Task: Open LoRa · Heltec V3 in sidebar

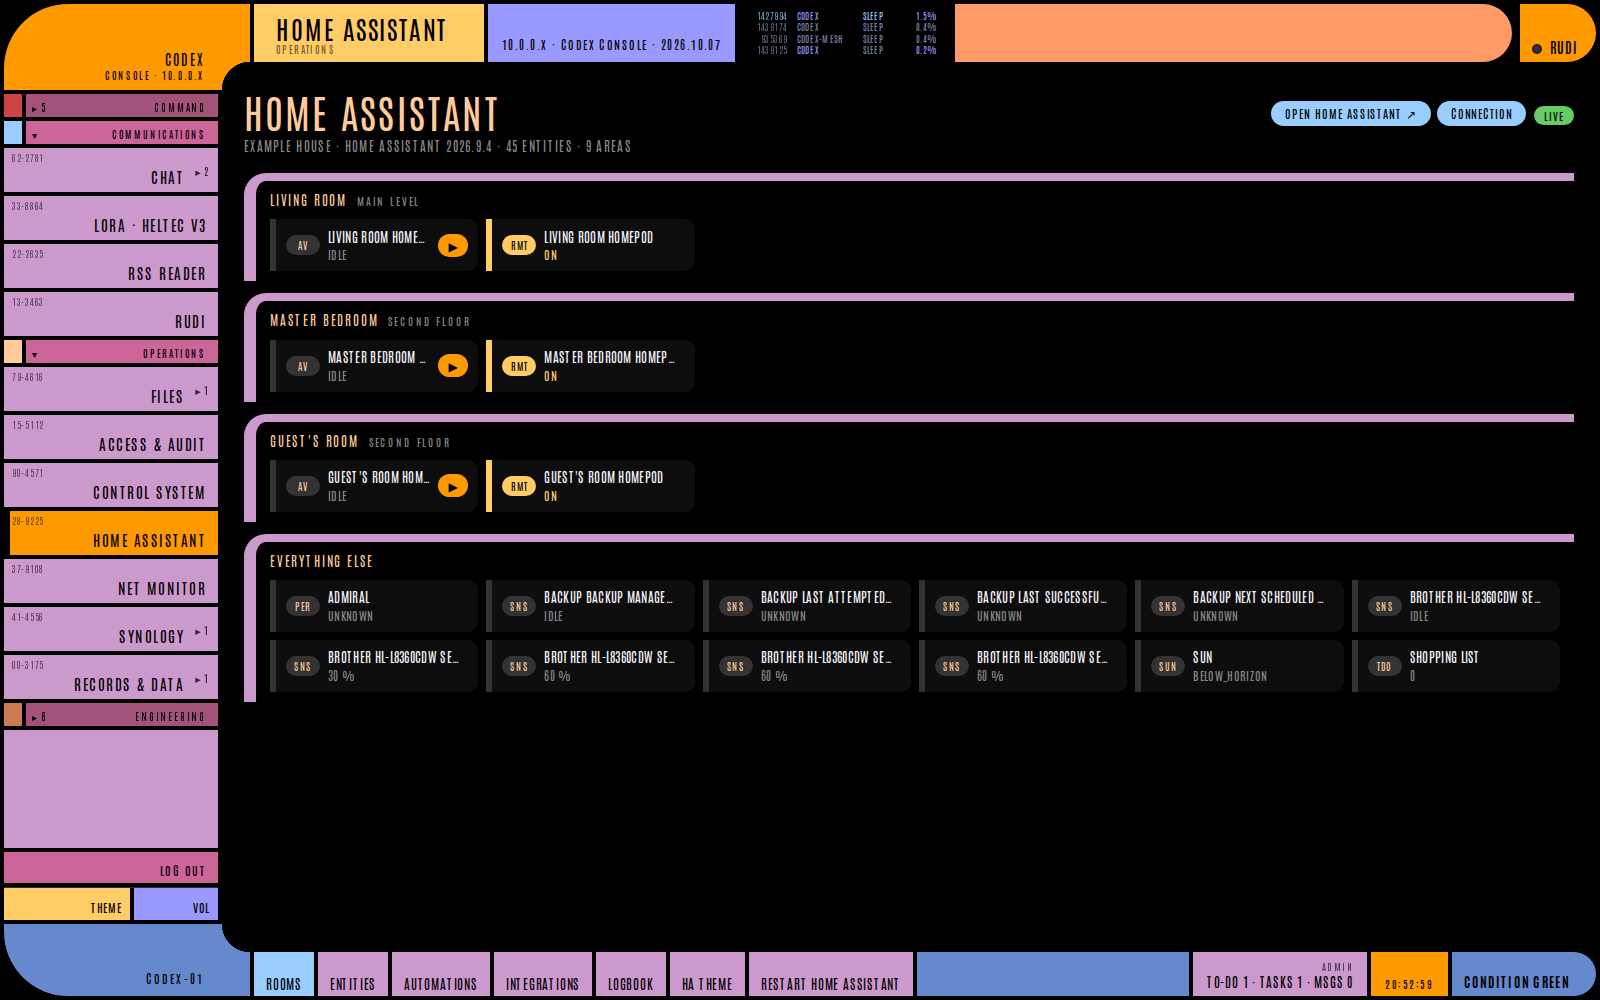Action: [x=111, y=218]
